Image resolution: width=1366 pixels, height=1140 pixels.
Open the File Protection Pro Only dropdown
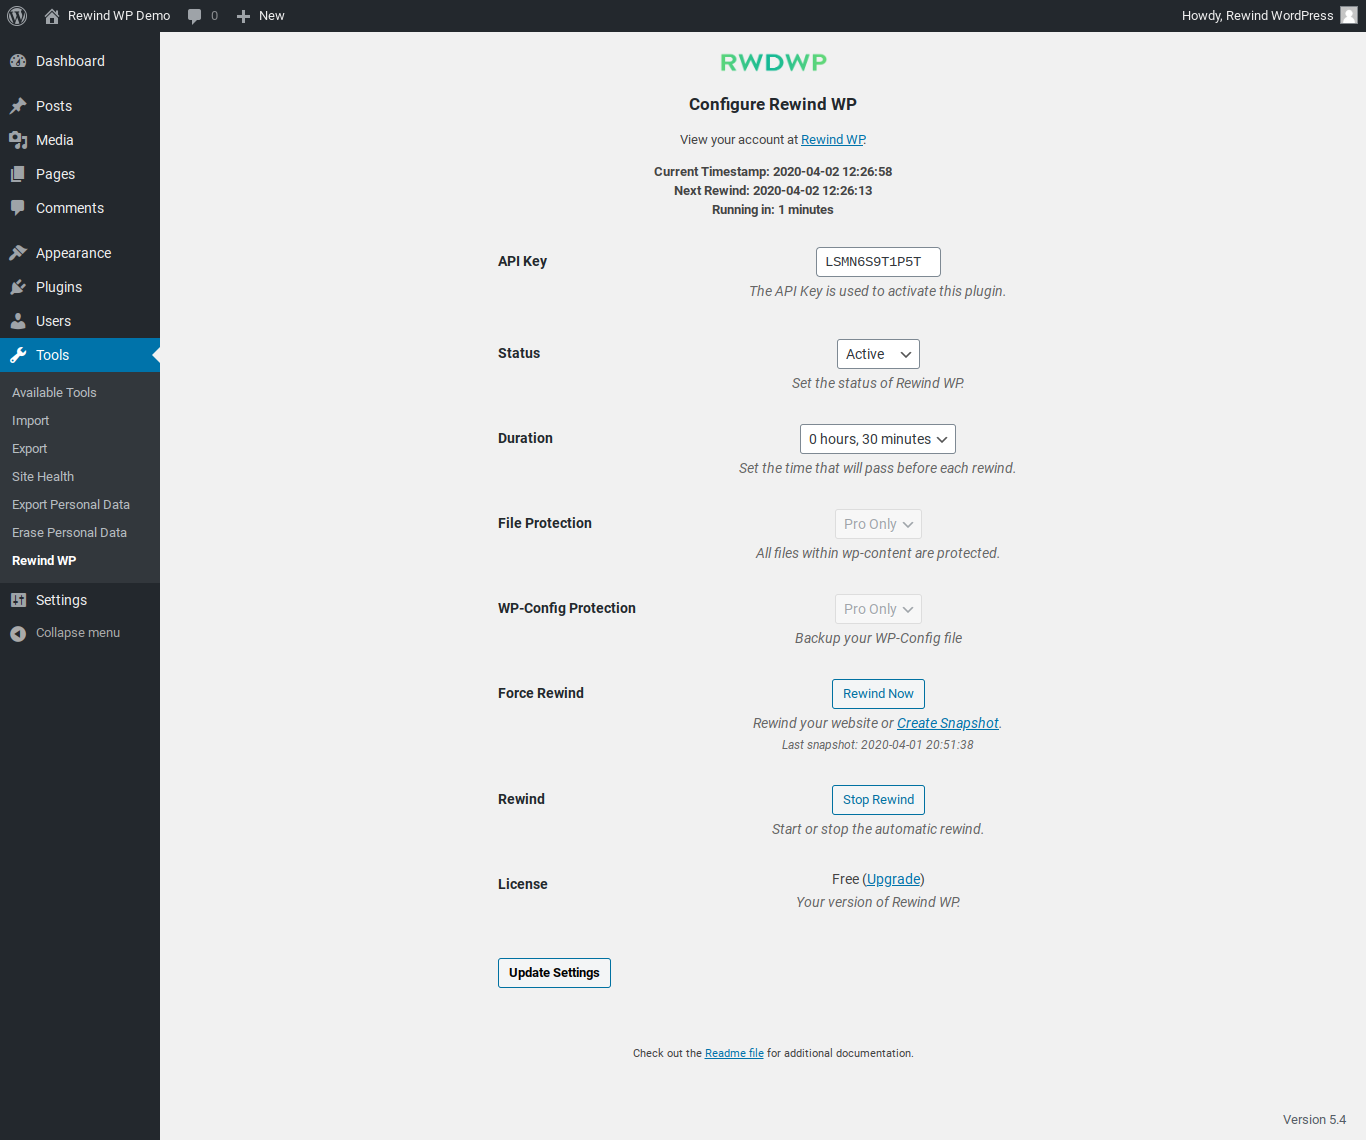pos(878,524)
